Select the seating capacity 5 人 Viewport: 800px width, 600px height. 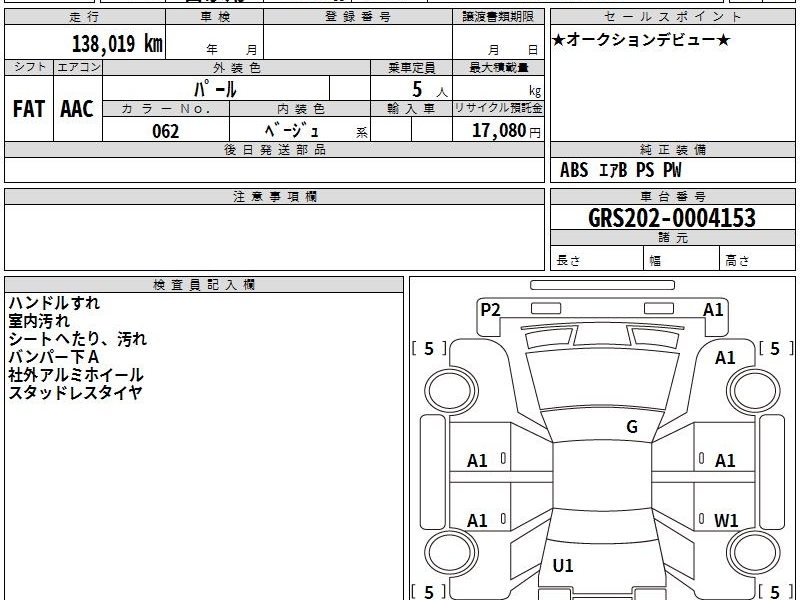coord(429,90)
